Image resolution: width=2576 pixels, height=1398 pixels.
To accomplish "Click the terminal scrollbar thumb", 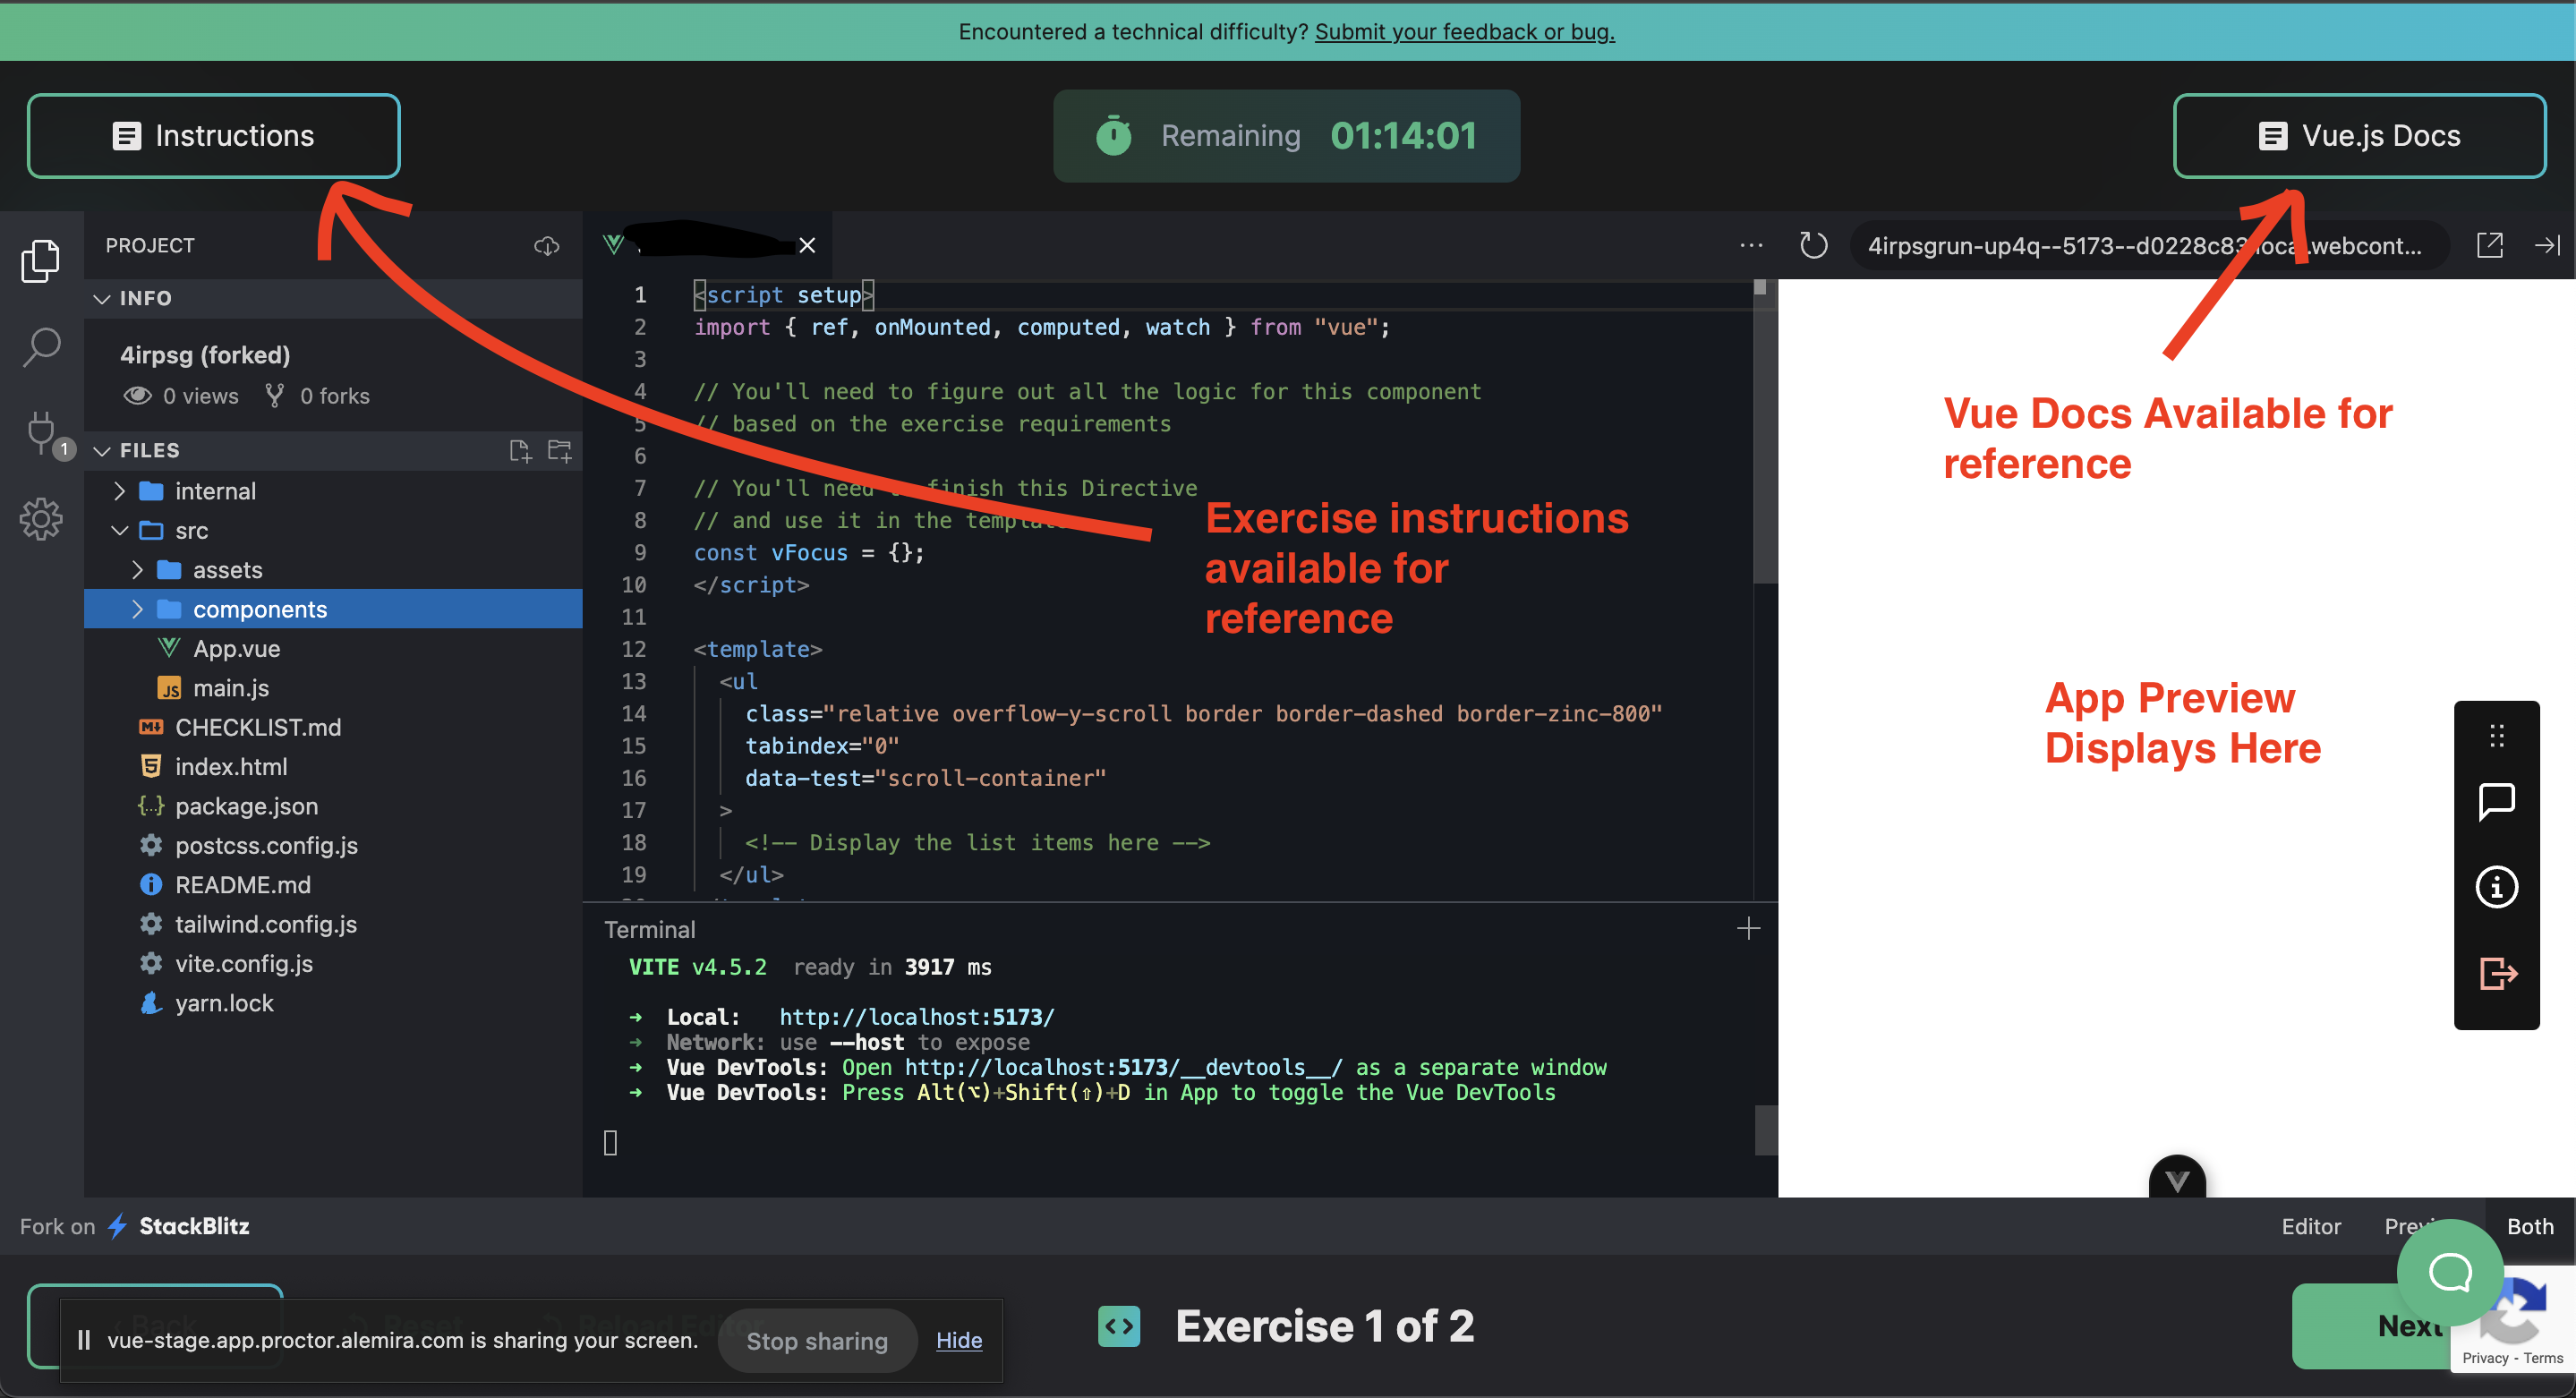I will [x=1766, y=1130].
